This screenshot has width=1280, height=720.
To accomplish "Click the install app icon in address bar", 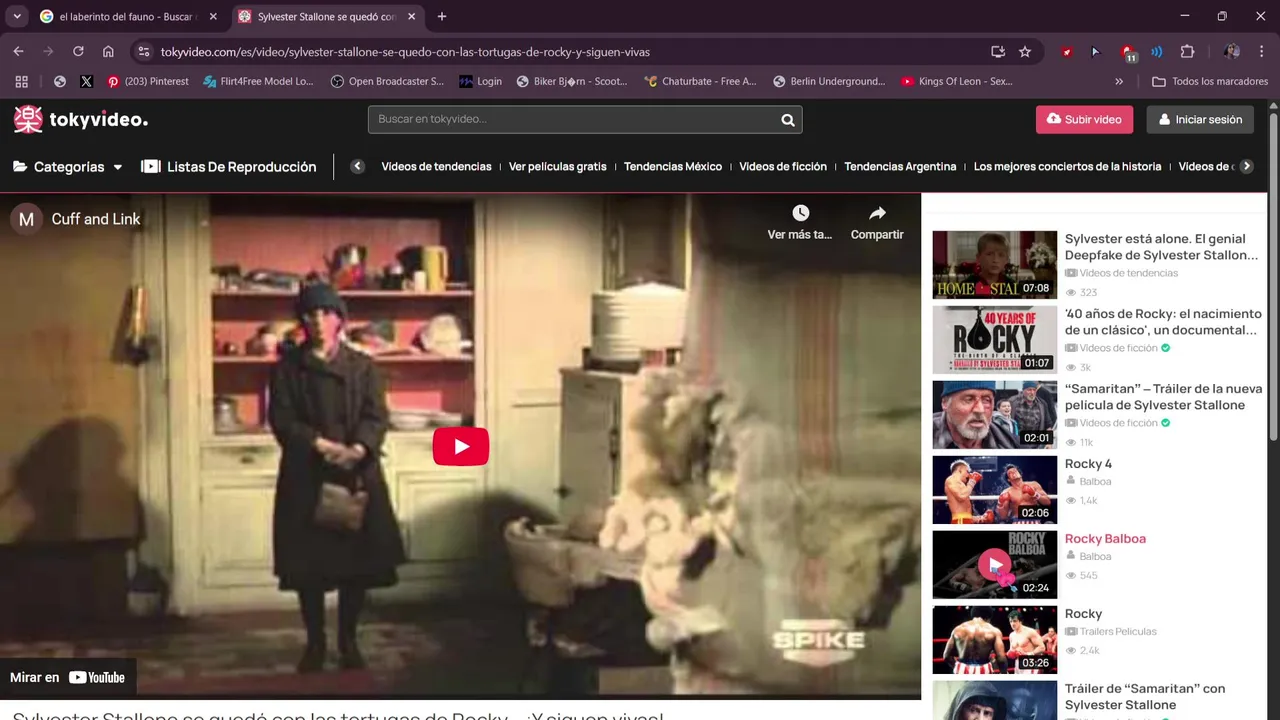I will (998, 52).
